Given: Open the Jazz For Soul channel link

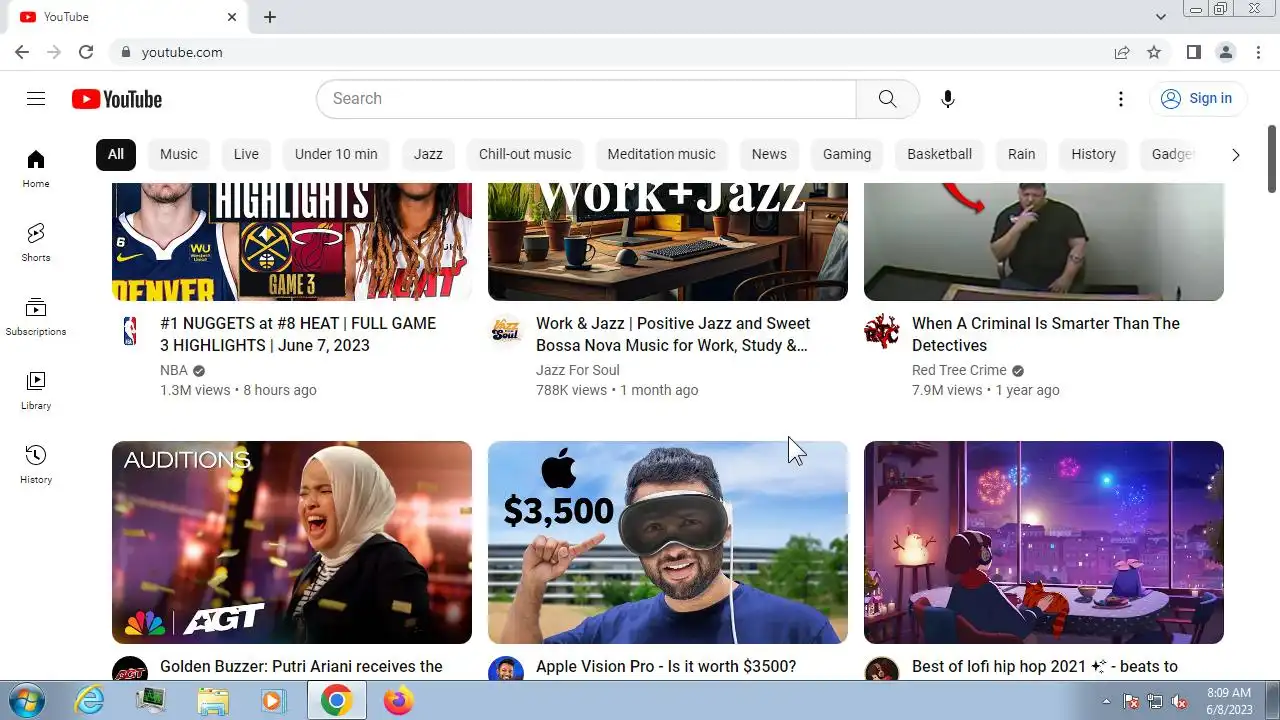Looking at the screenshot, I should (x=578, y=370).
